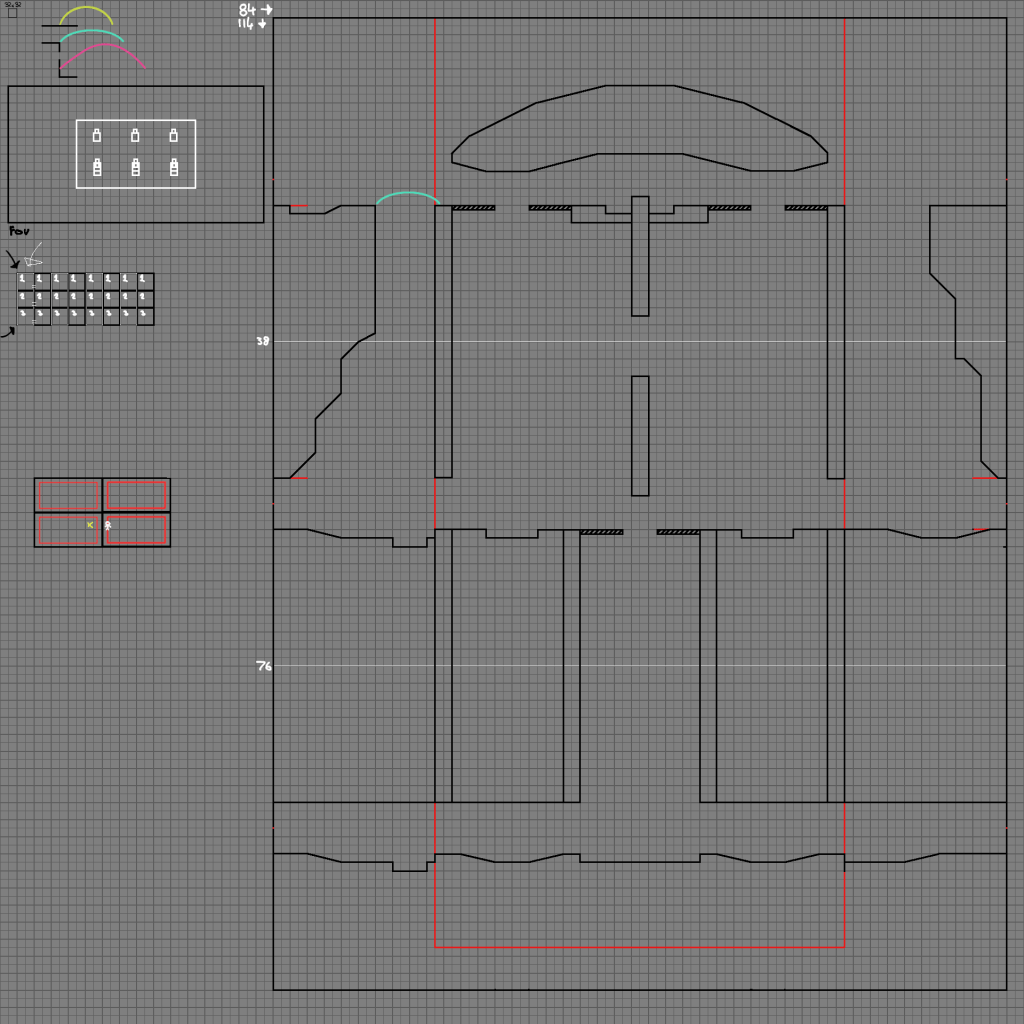Image resolution: width=1024 pixels, height=1024 pixels.
Task: Click the small 32x32 square in corner
Action: pos(12,13)
